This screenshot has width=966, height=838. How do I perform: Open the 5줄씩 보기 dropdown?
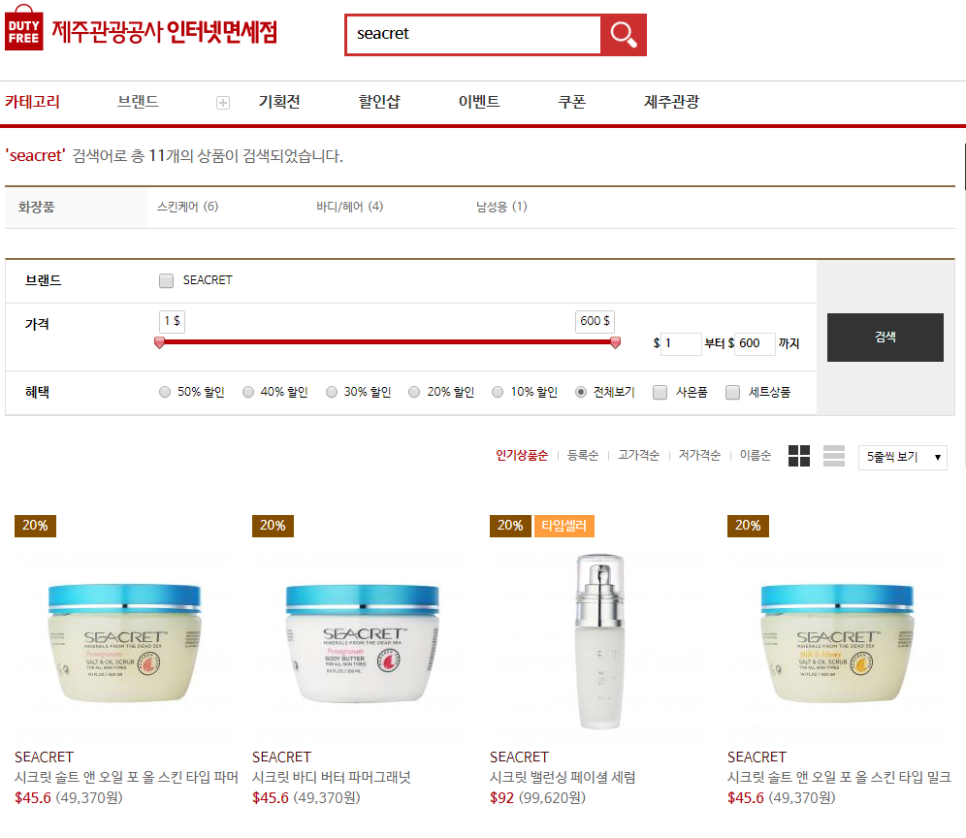[903, 457]
